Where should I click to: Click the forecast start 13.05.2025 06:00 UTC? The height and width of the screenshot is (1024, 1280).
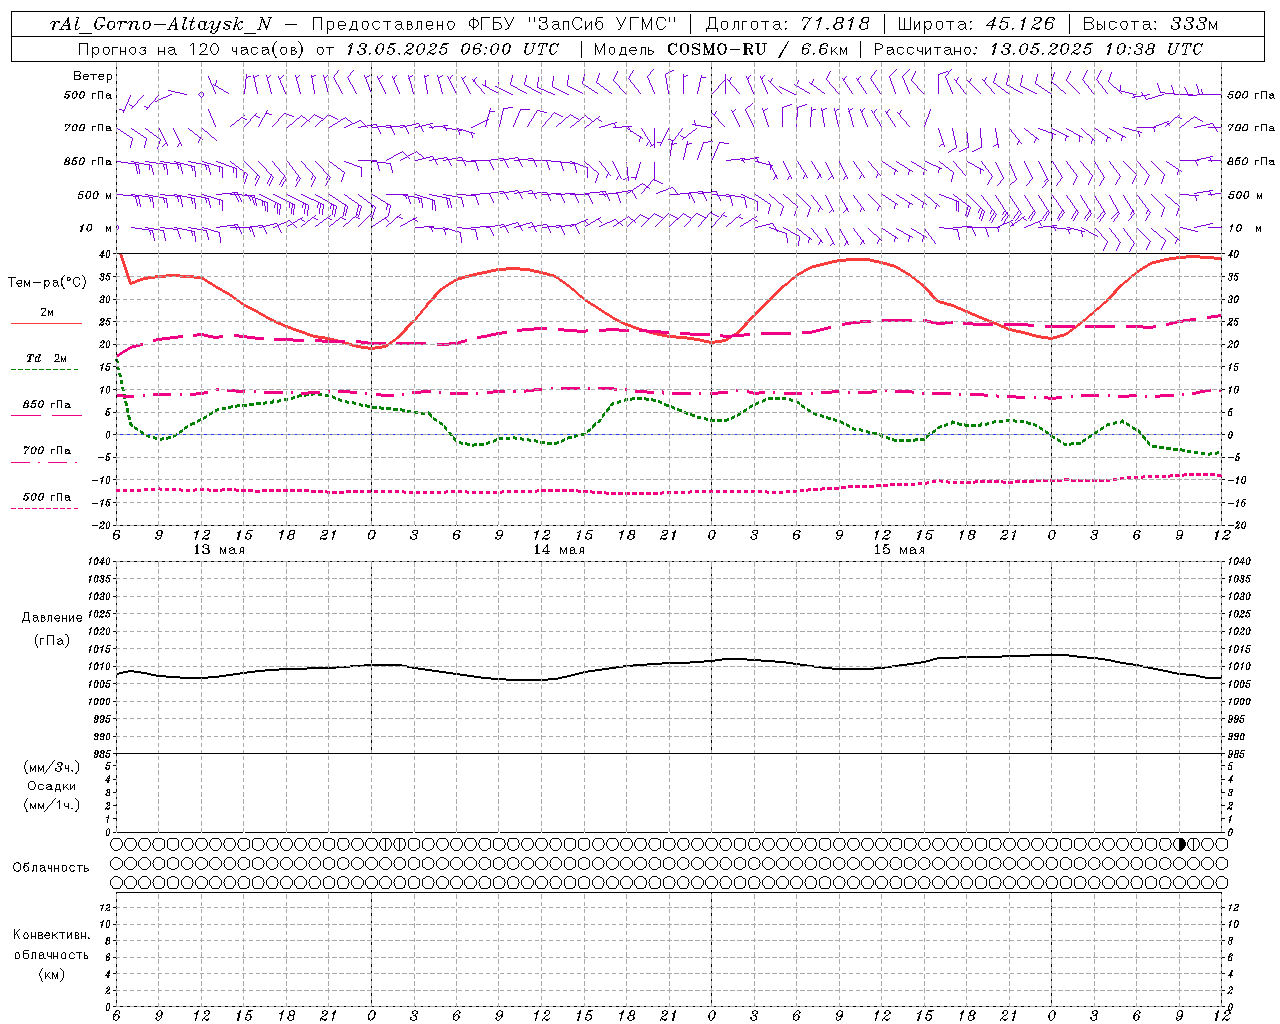point(452,49)
